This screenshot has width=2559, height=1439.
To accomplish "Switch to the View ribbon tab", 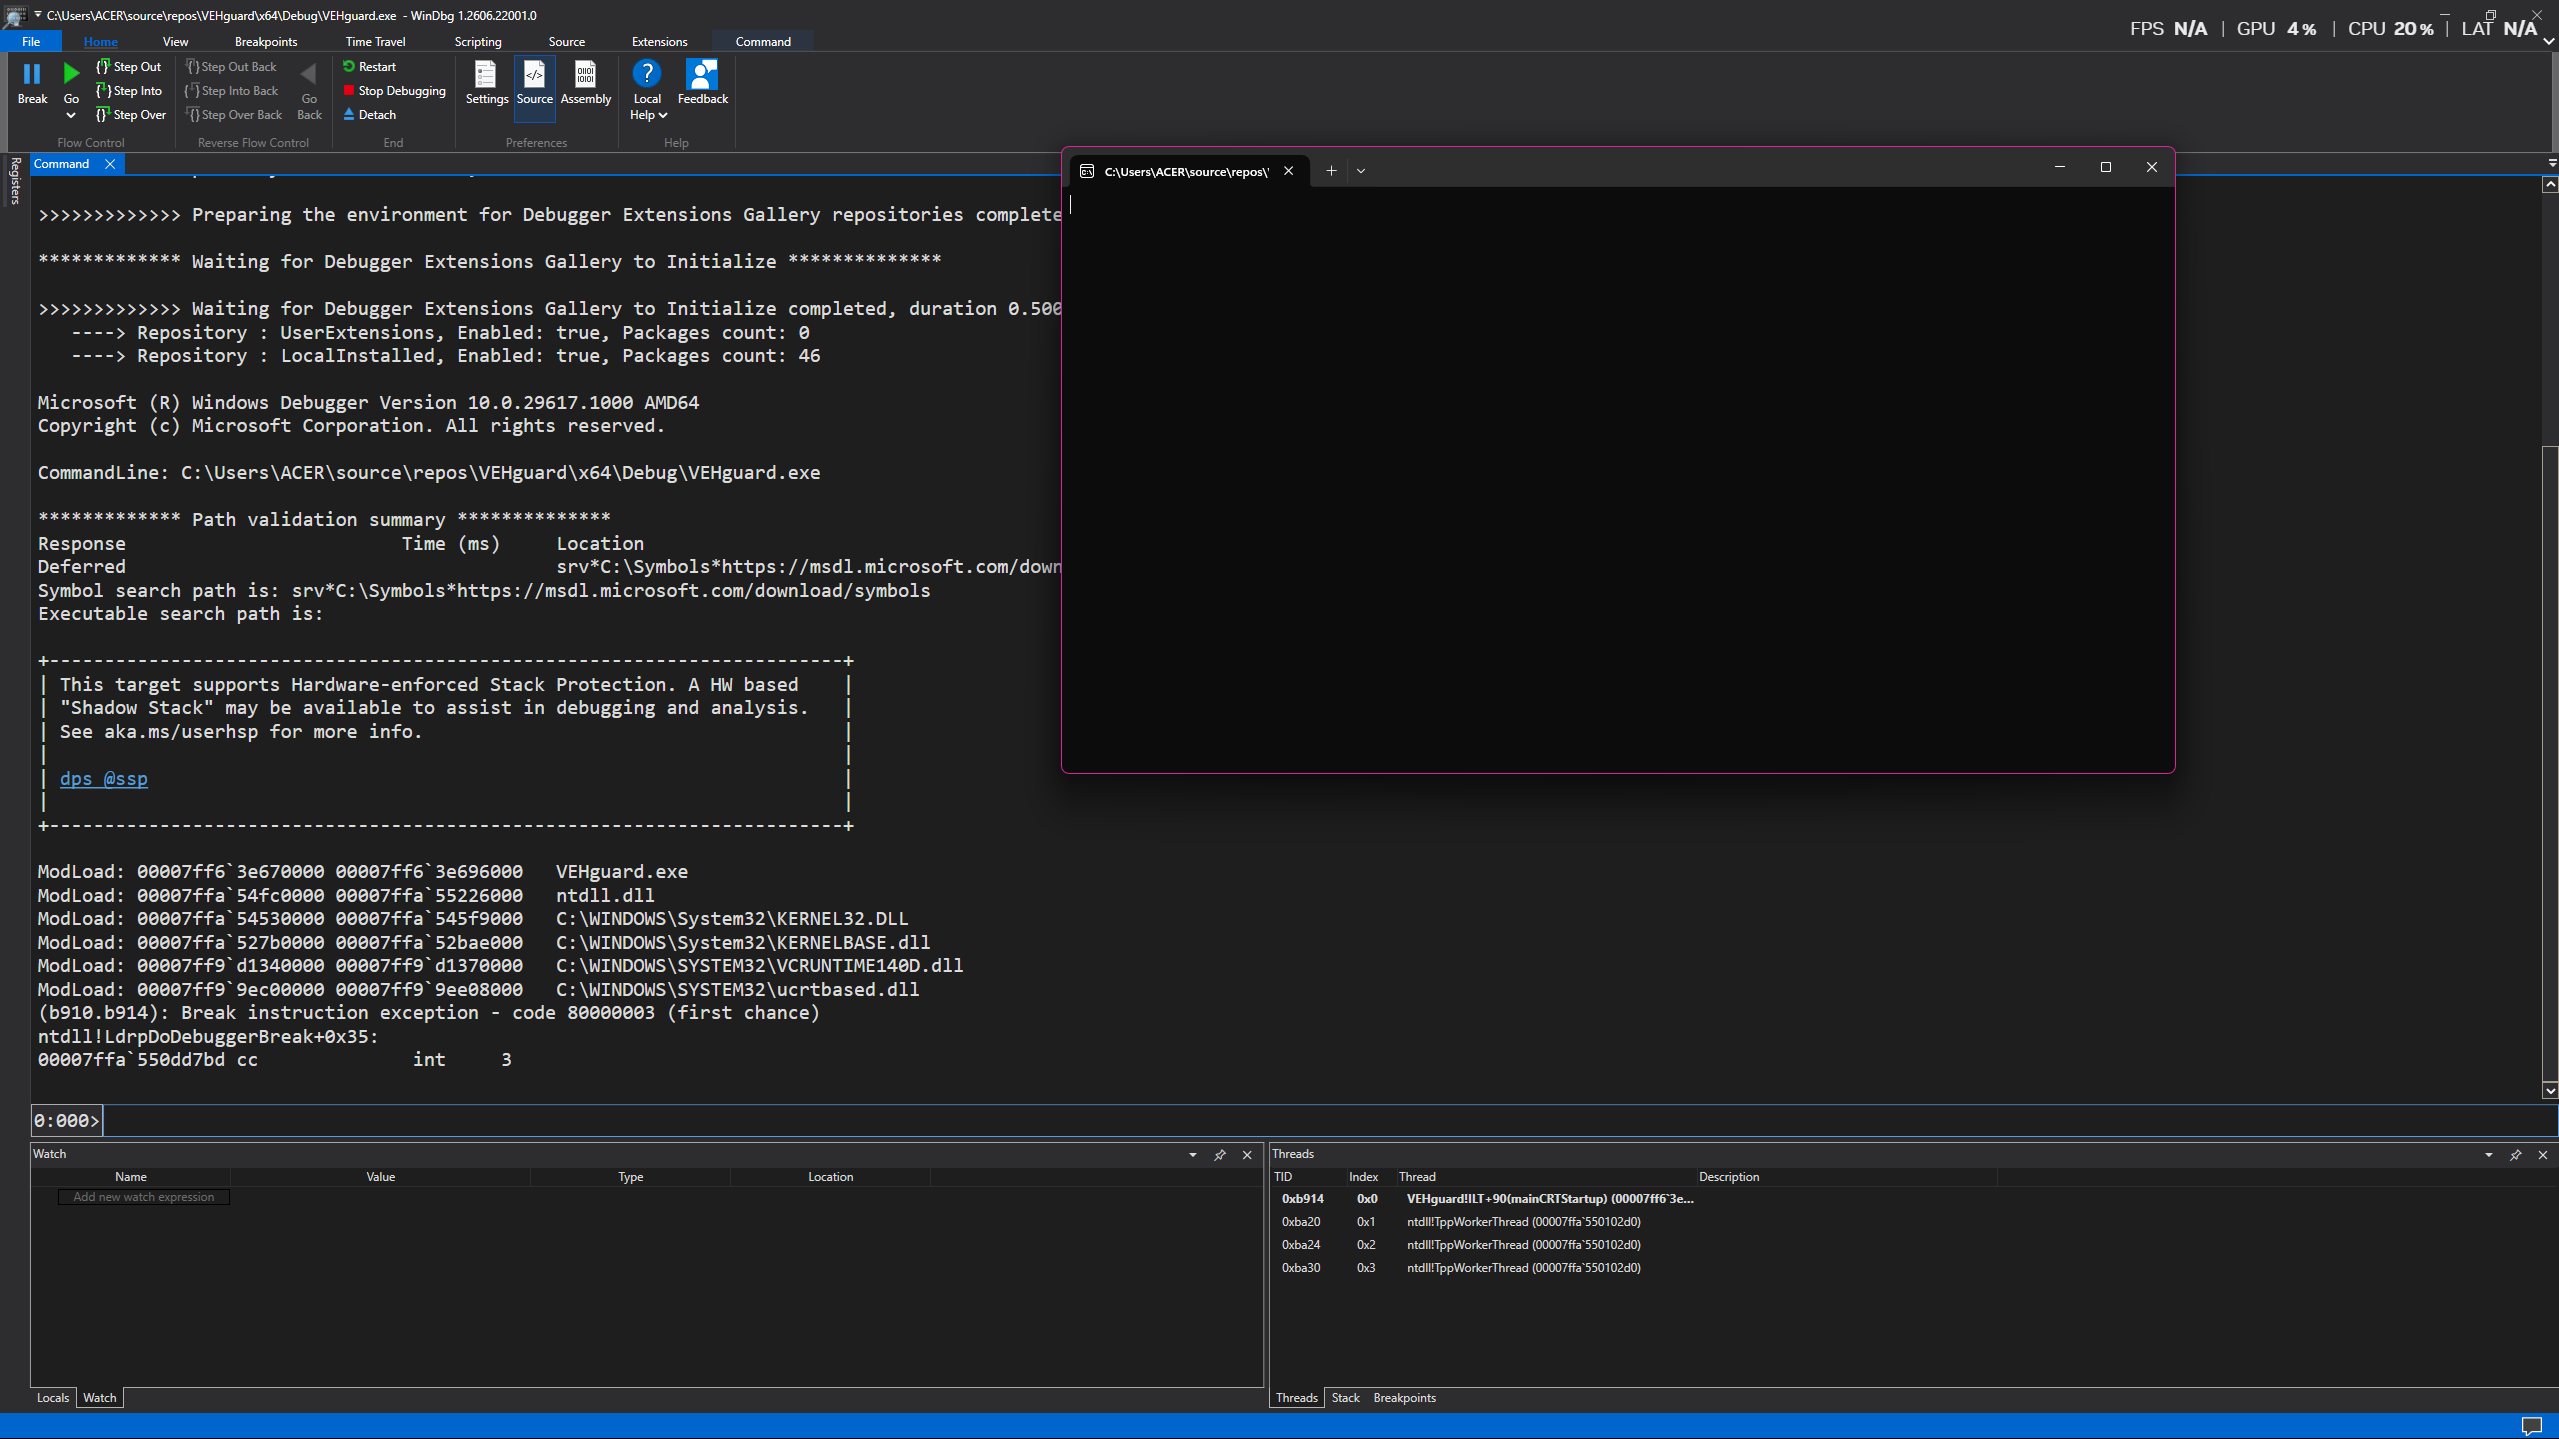I will click(x=175, y=42).
